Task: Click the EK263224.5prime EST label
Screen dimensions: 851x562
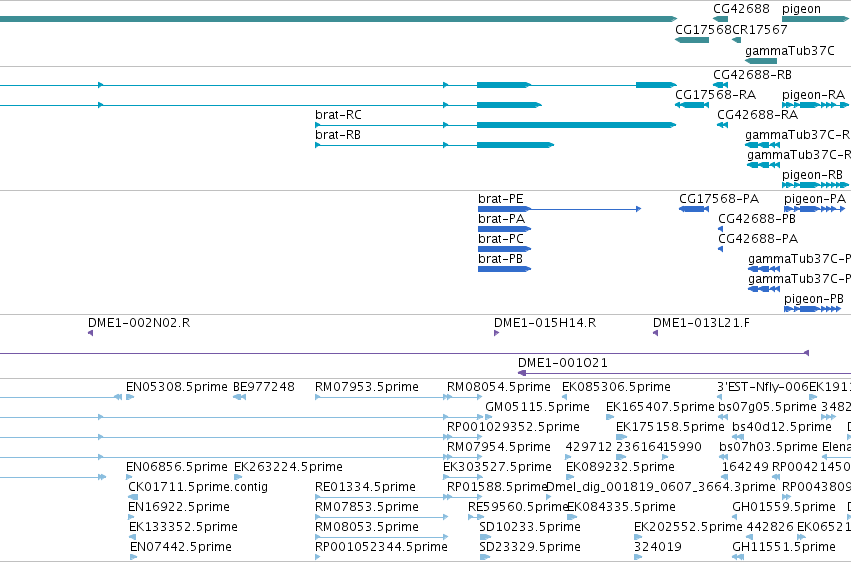Action: [x=288, y=468]
